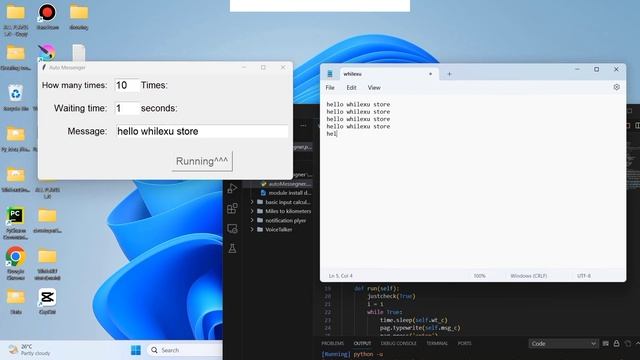Click the def run(self): code line

377,288
